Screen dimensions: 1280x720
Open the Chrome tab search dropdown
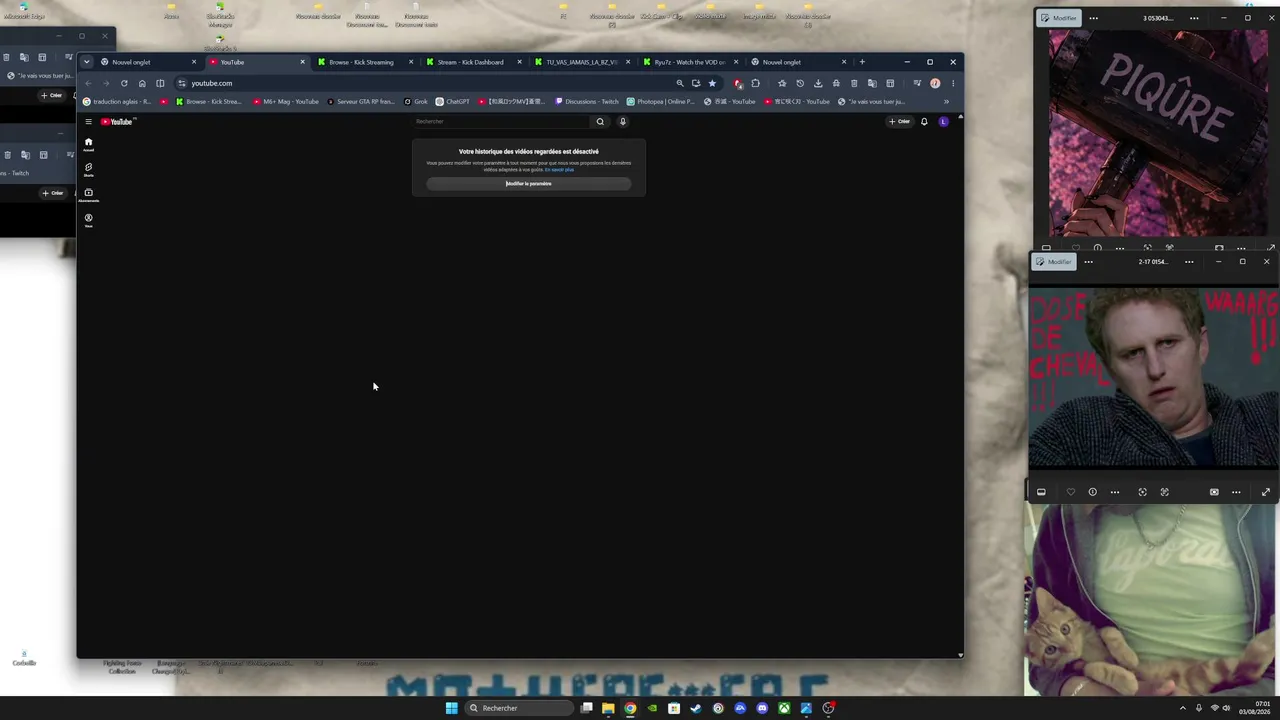pyautogui.click(x=87, y=62)
